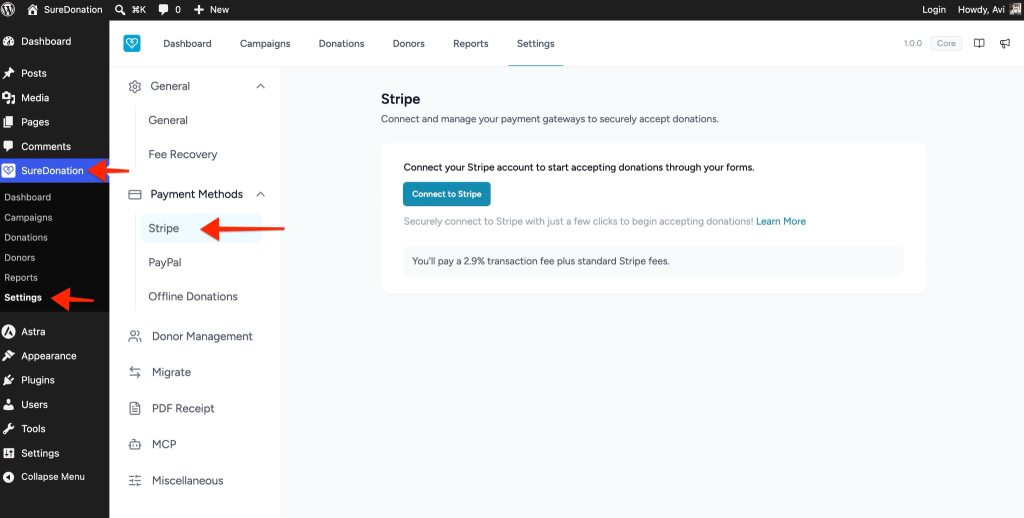Collapse the General section chevron
1024x518 pixels.
coord(261,86)
